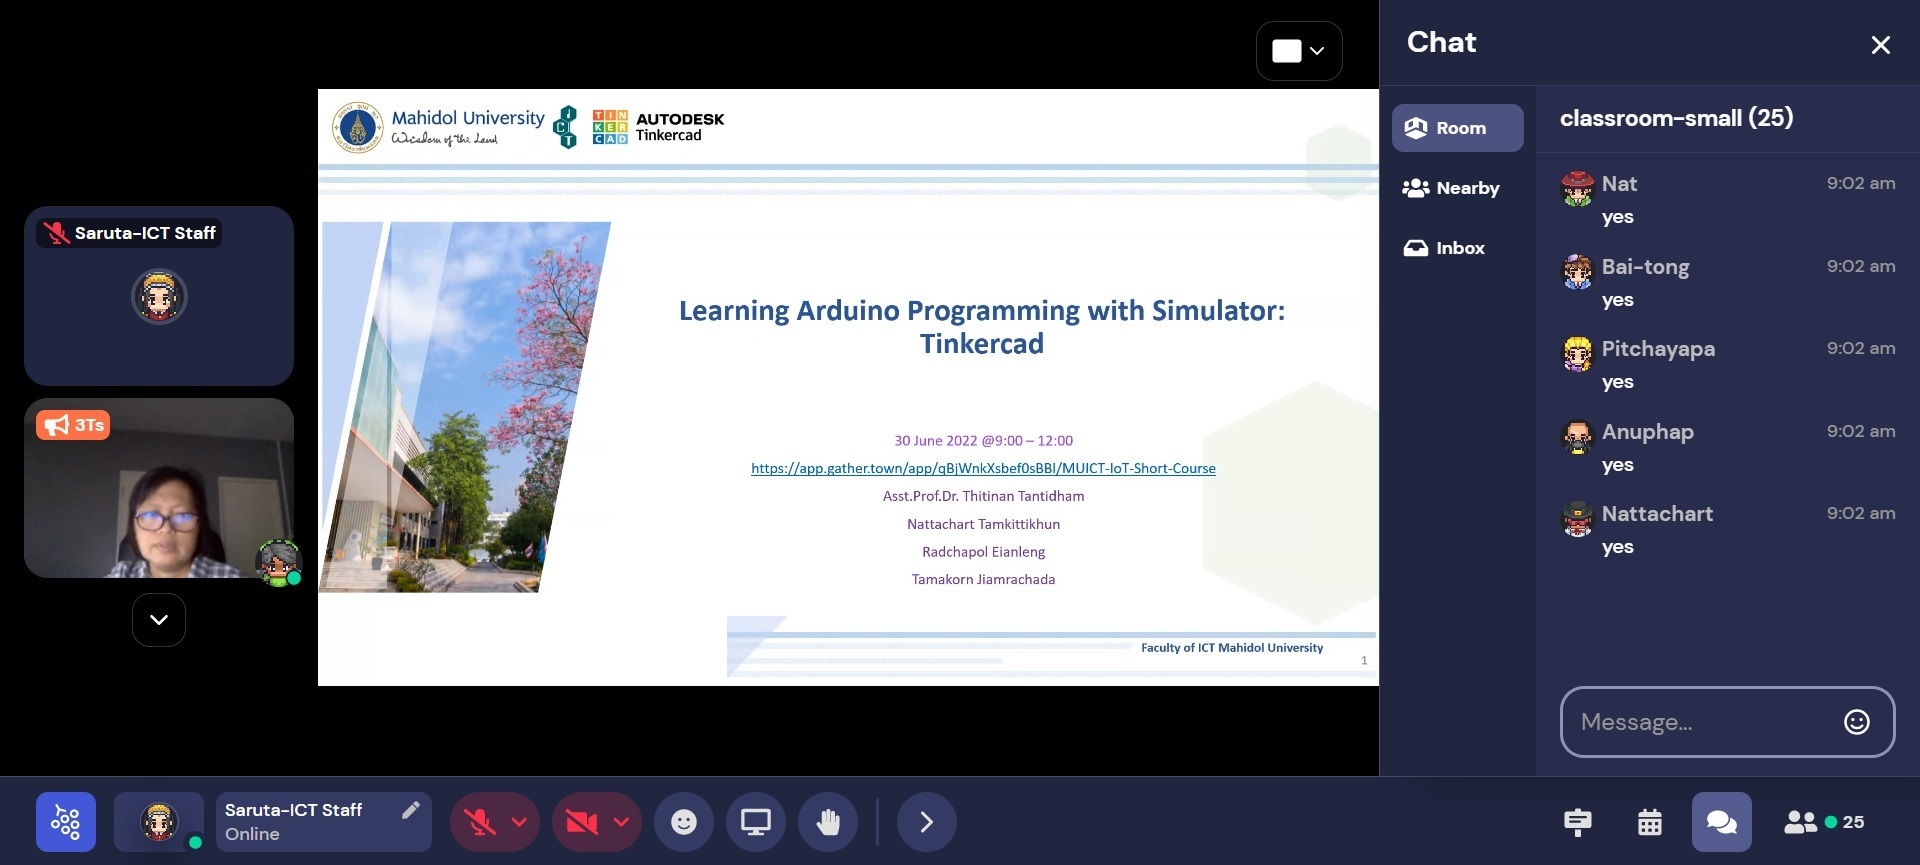The width and height of the screenshot is (1920, 865).
Task: Toggle the chat panel speech bubbles icon
Action: click(x=1721, y=822)
